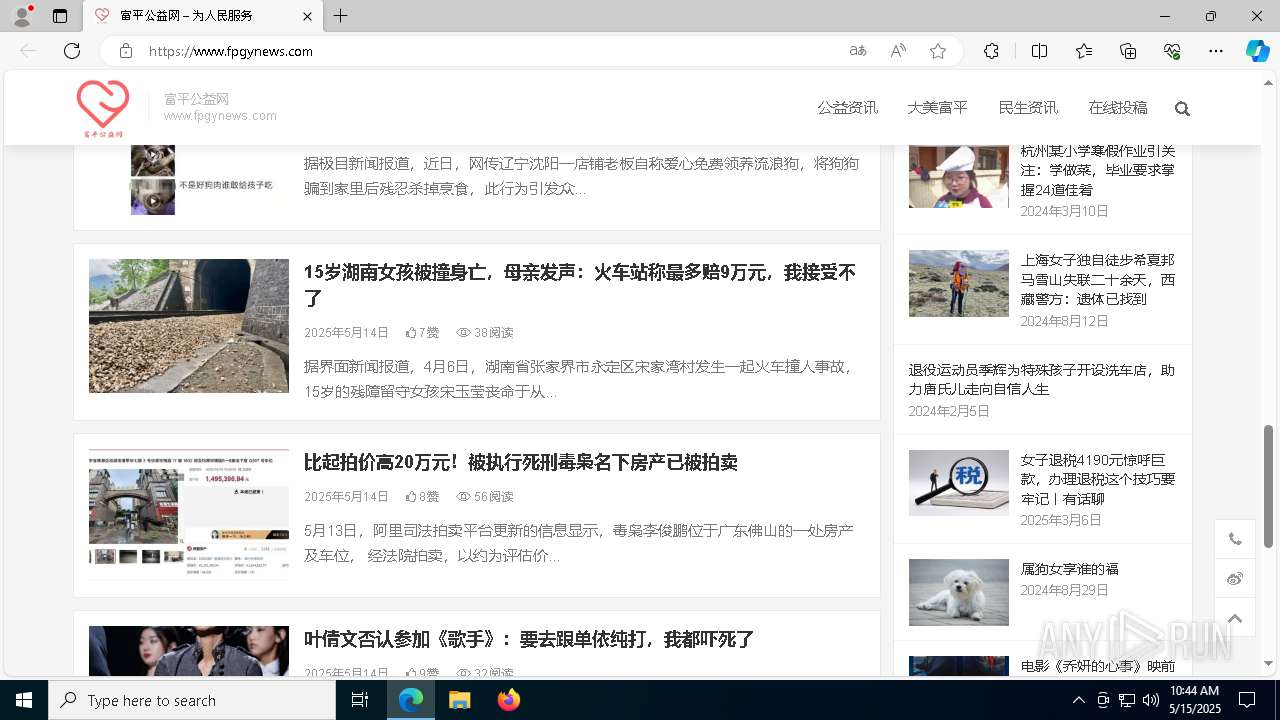Open the Copilot sidebar icon
Viewport: 1280px width, 720px height.
(1257, 51)
